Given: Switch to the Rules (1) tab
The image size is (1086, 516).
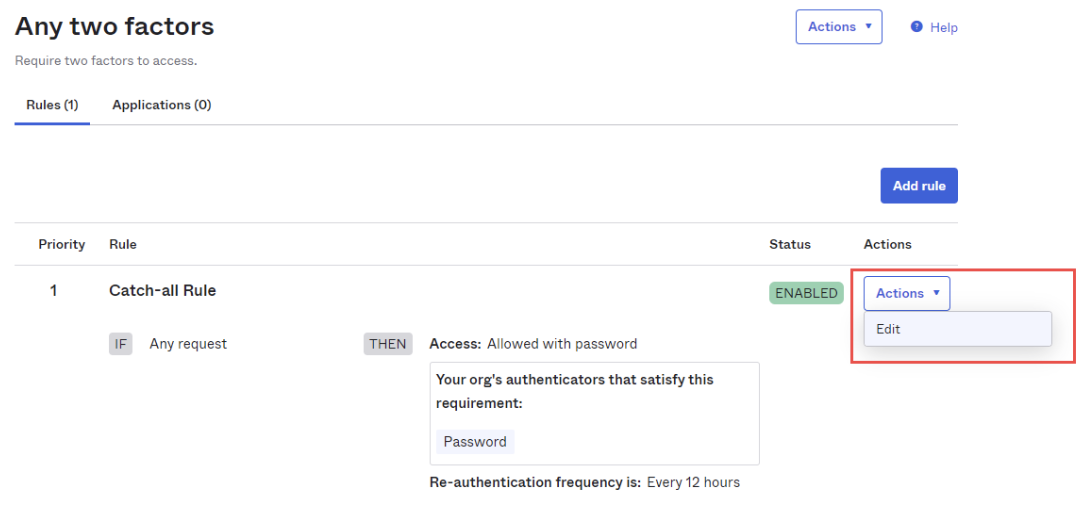Looking at the screenshot, I should coord(52,105).
